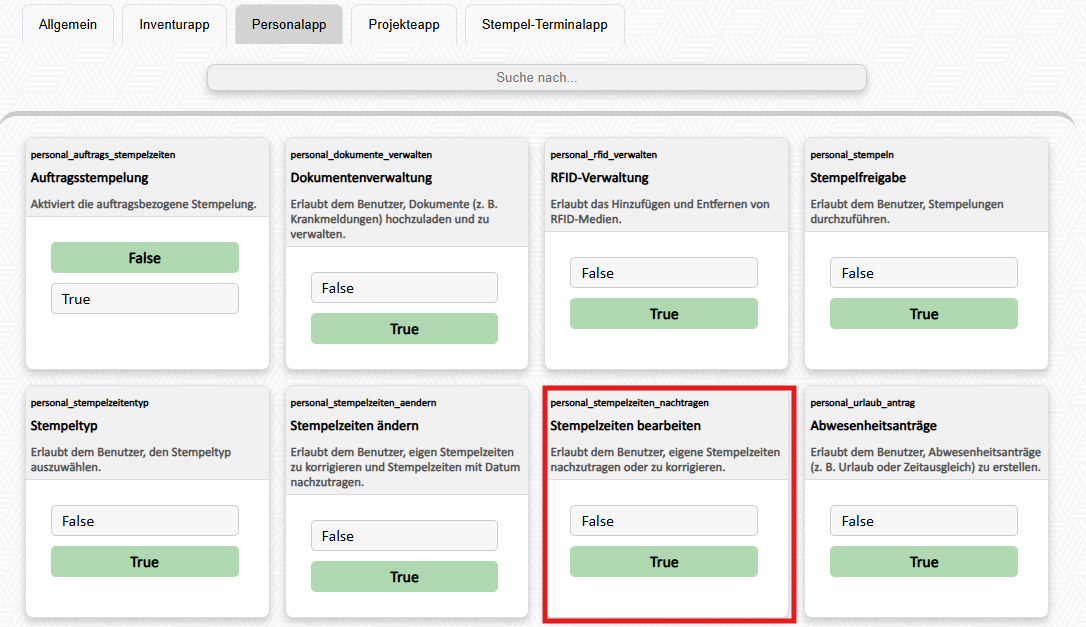Click the personal_rfid_verwalten key text

pyautogui.click(x=604, y=154)
